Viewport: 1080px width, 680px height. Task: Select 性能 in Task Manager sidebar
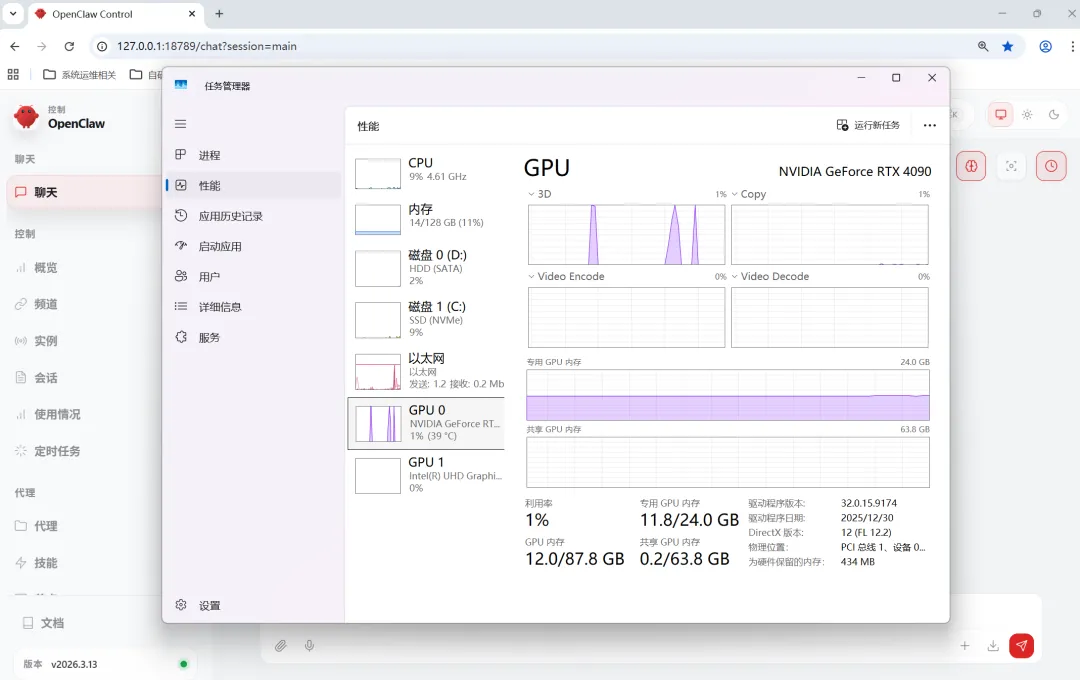pyautogui.click(x=253, y=185)
